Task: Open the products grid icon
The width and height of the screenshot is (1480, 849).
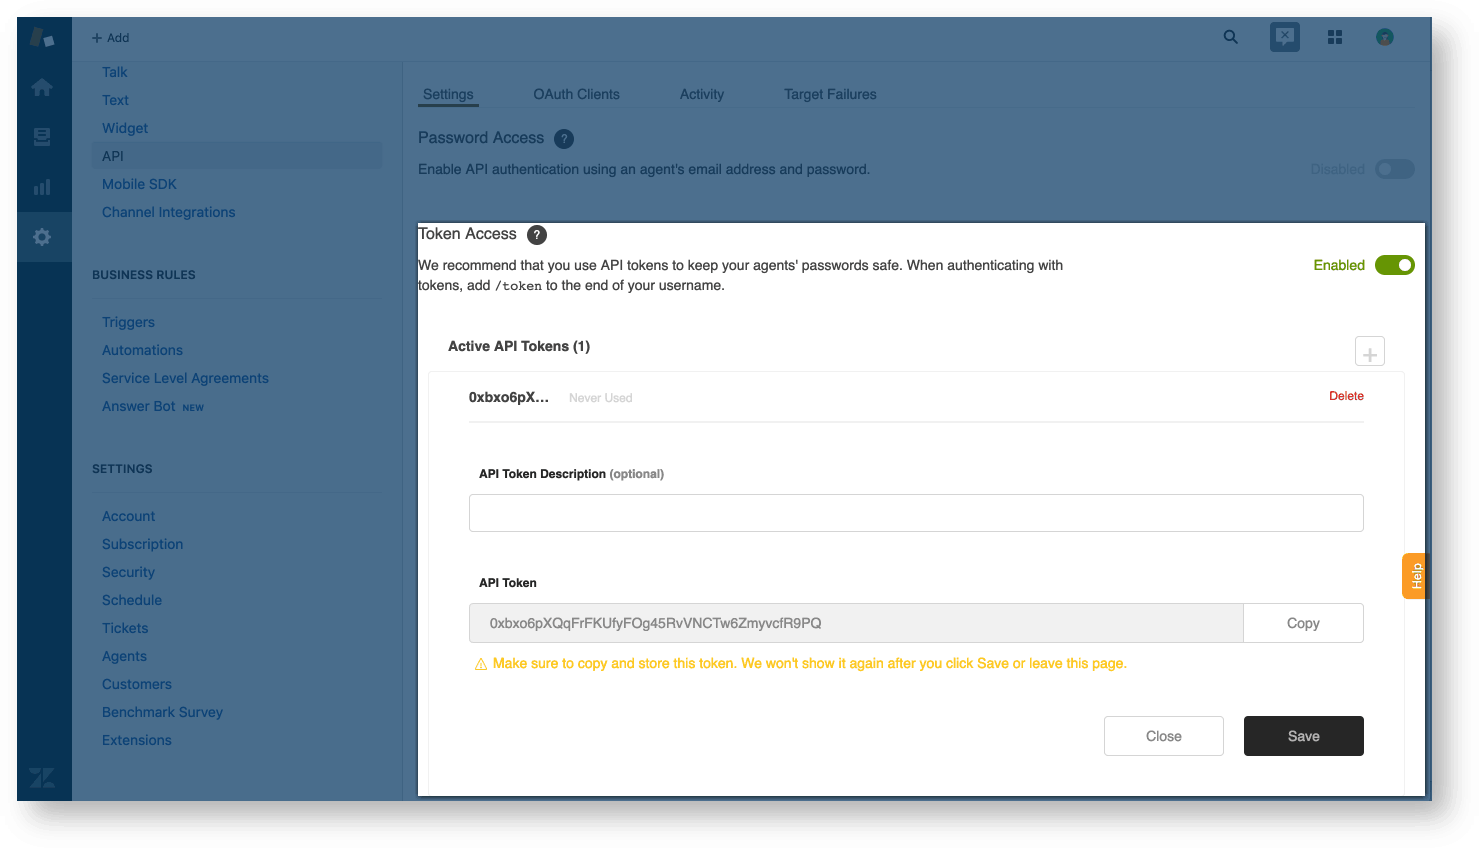Action: [x=1335, y=37]
